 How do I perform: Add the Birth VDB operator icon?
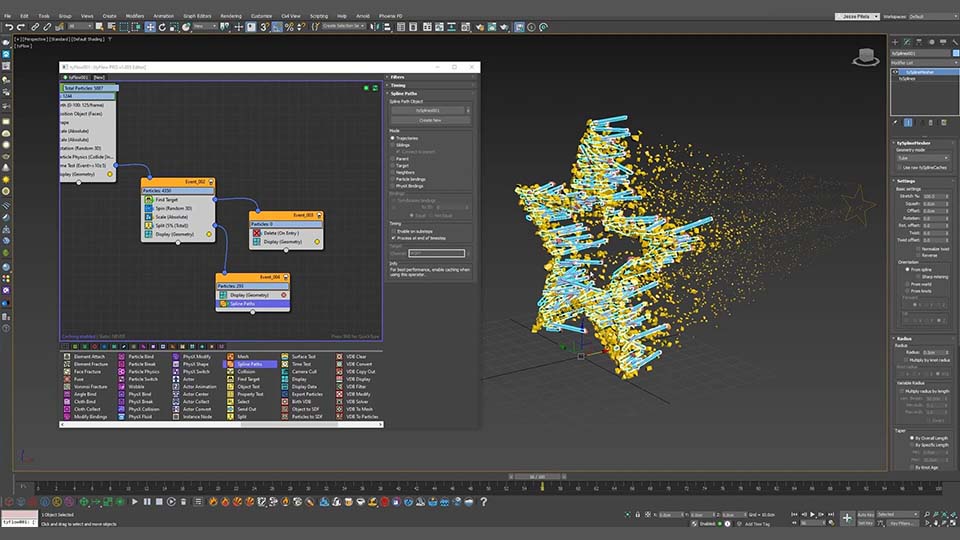285,402
